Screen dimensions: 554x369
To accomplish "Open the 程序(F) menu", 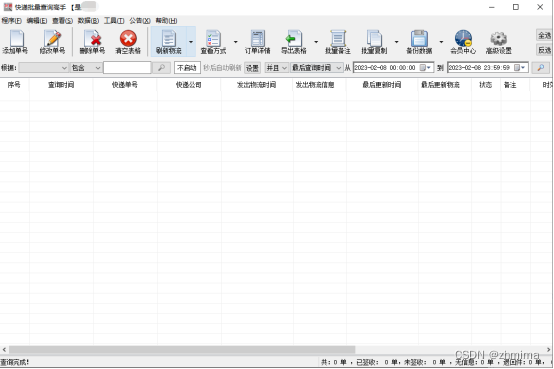I will [x=11, y=21].
